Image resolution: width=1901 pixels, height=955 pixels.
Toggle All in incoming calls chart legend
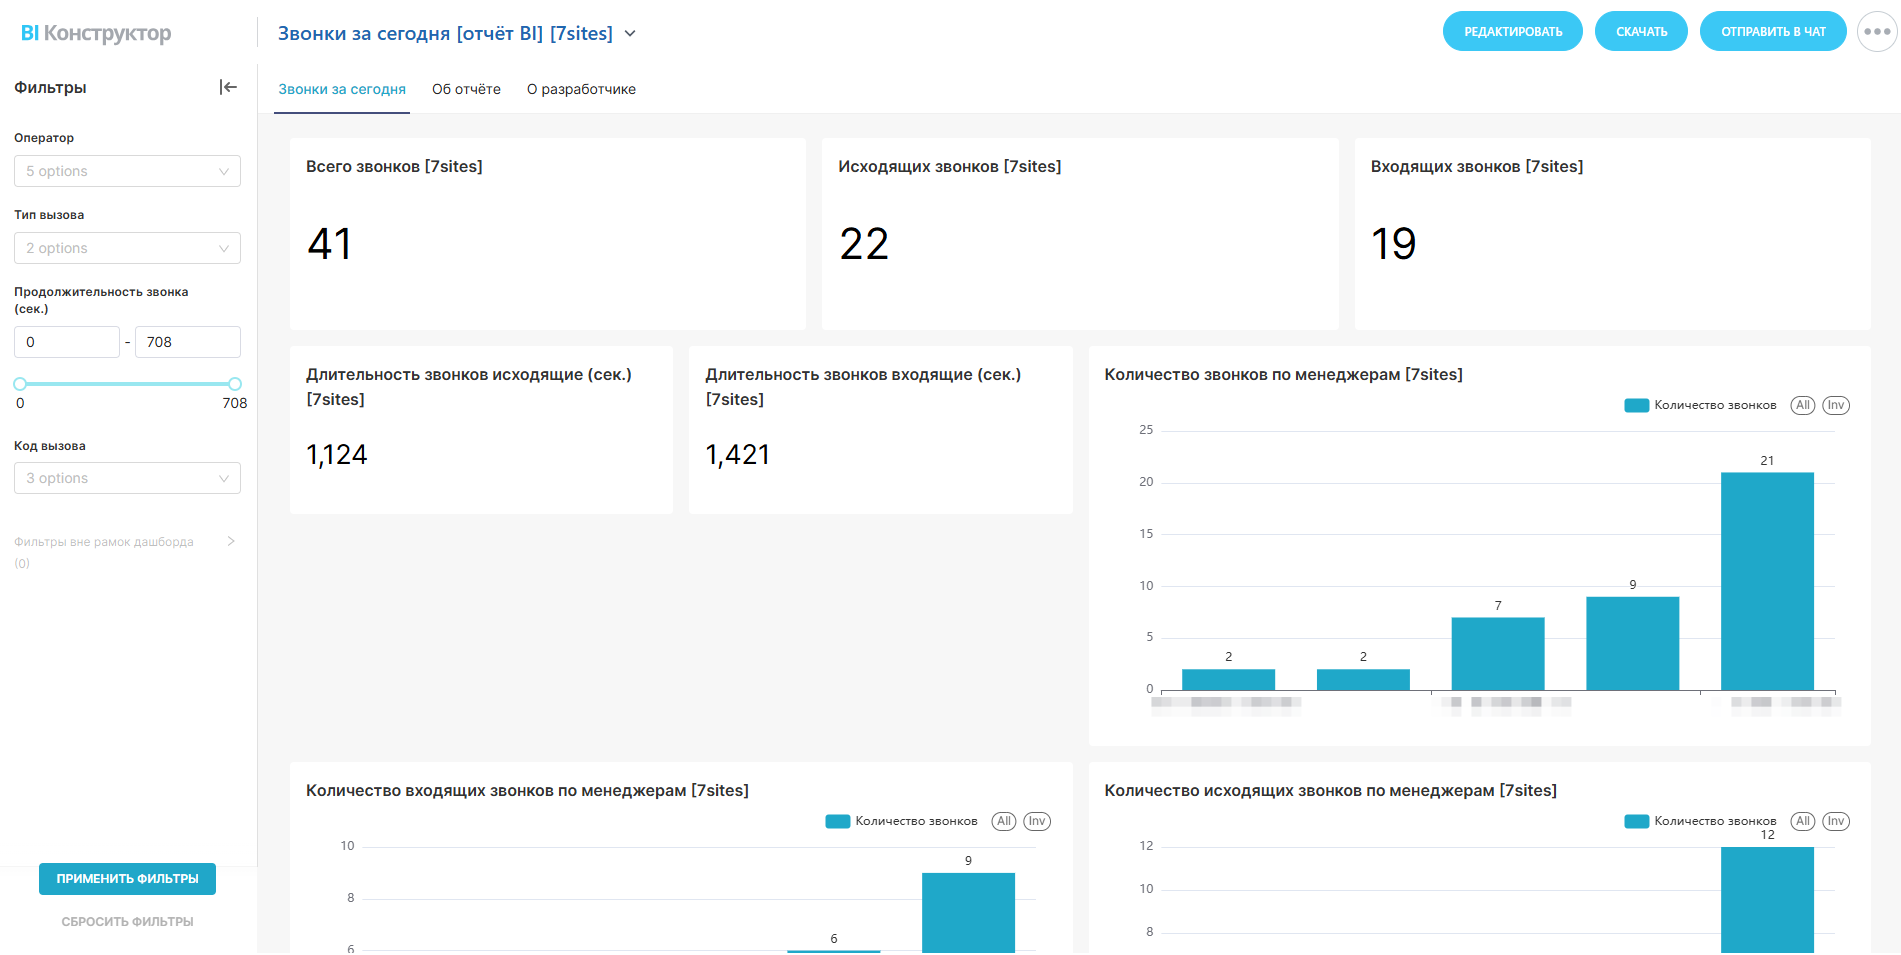coord(1004,821)
